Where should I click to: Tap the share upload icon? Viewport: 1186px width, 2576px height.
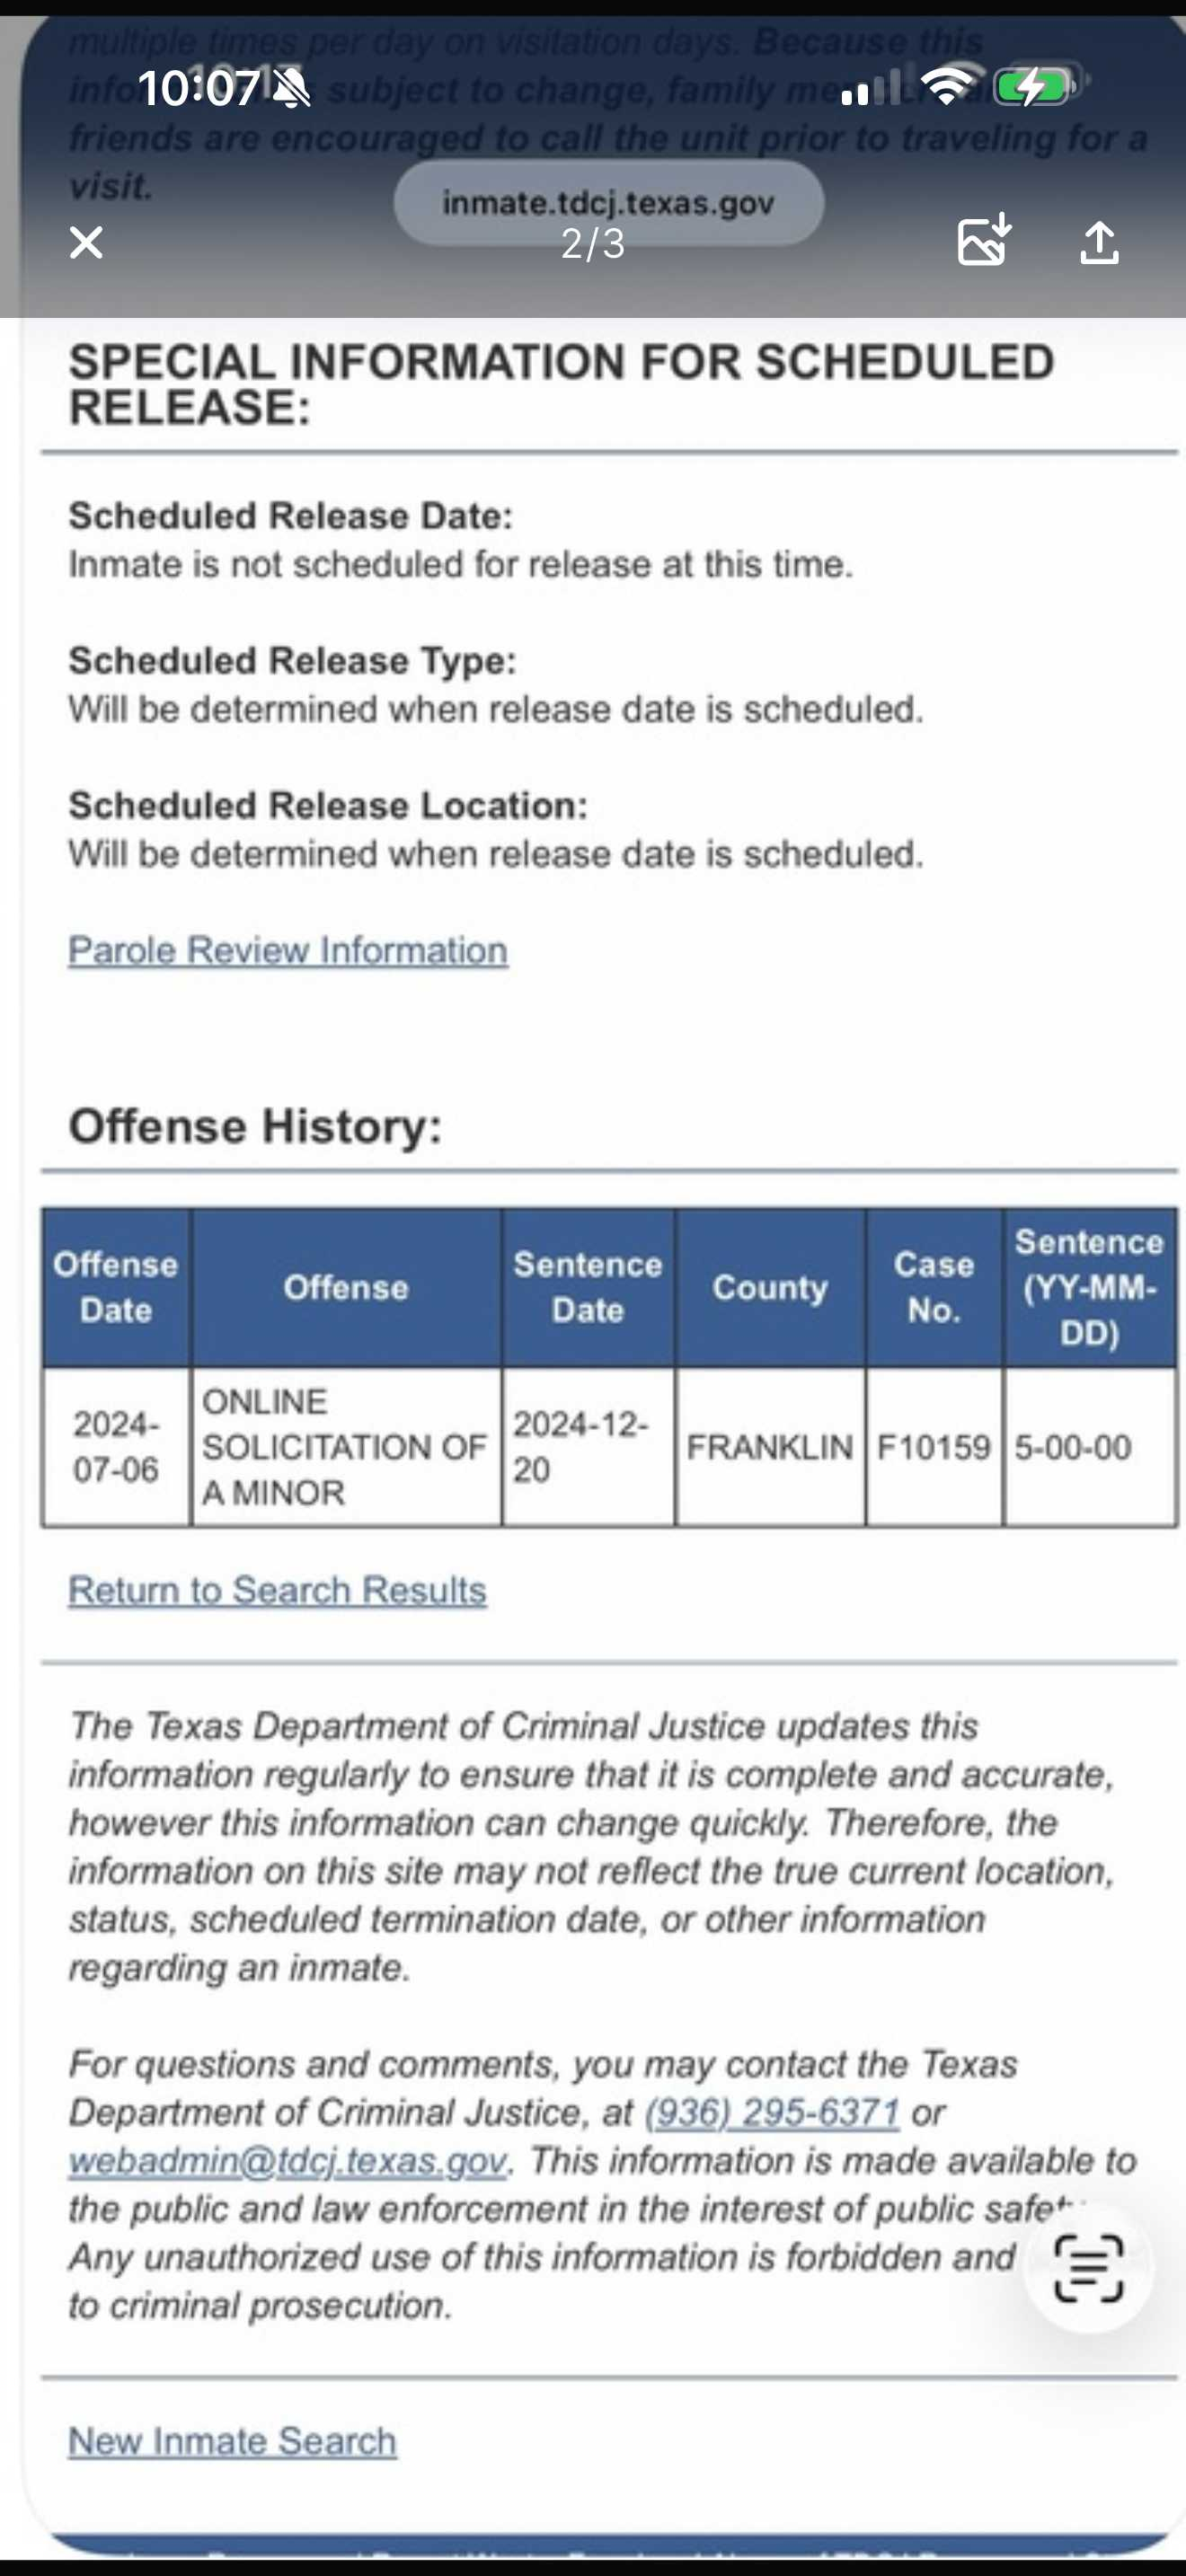(x=1099, y=242)
